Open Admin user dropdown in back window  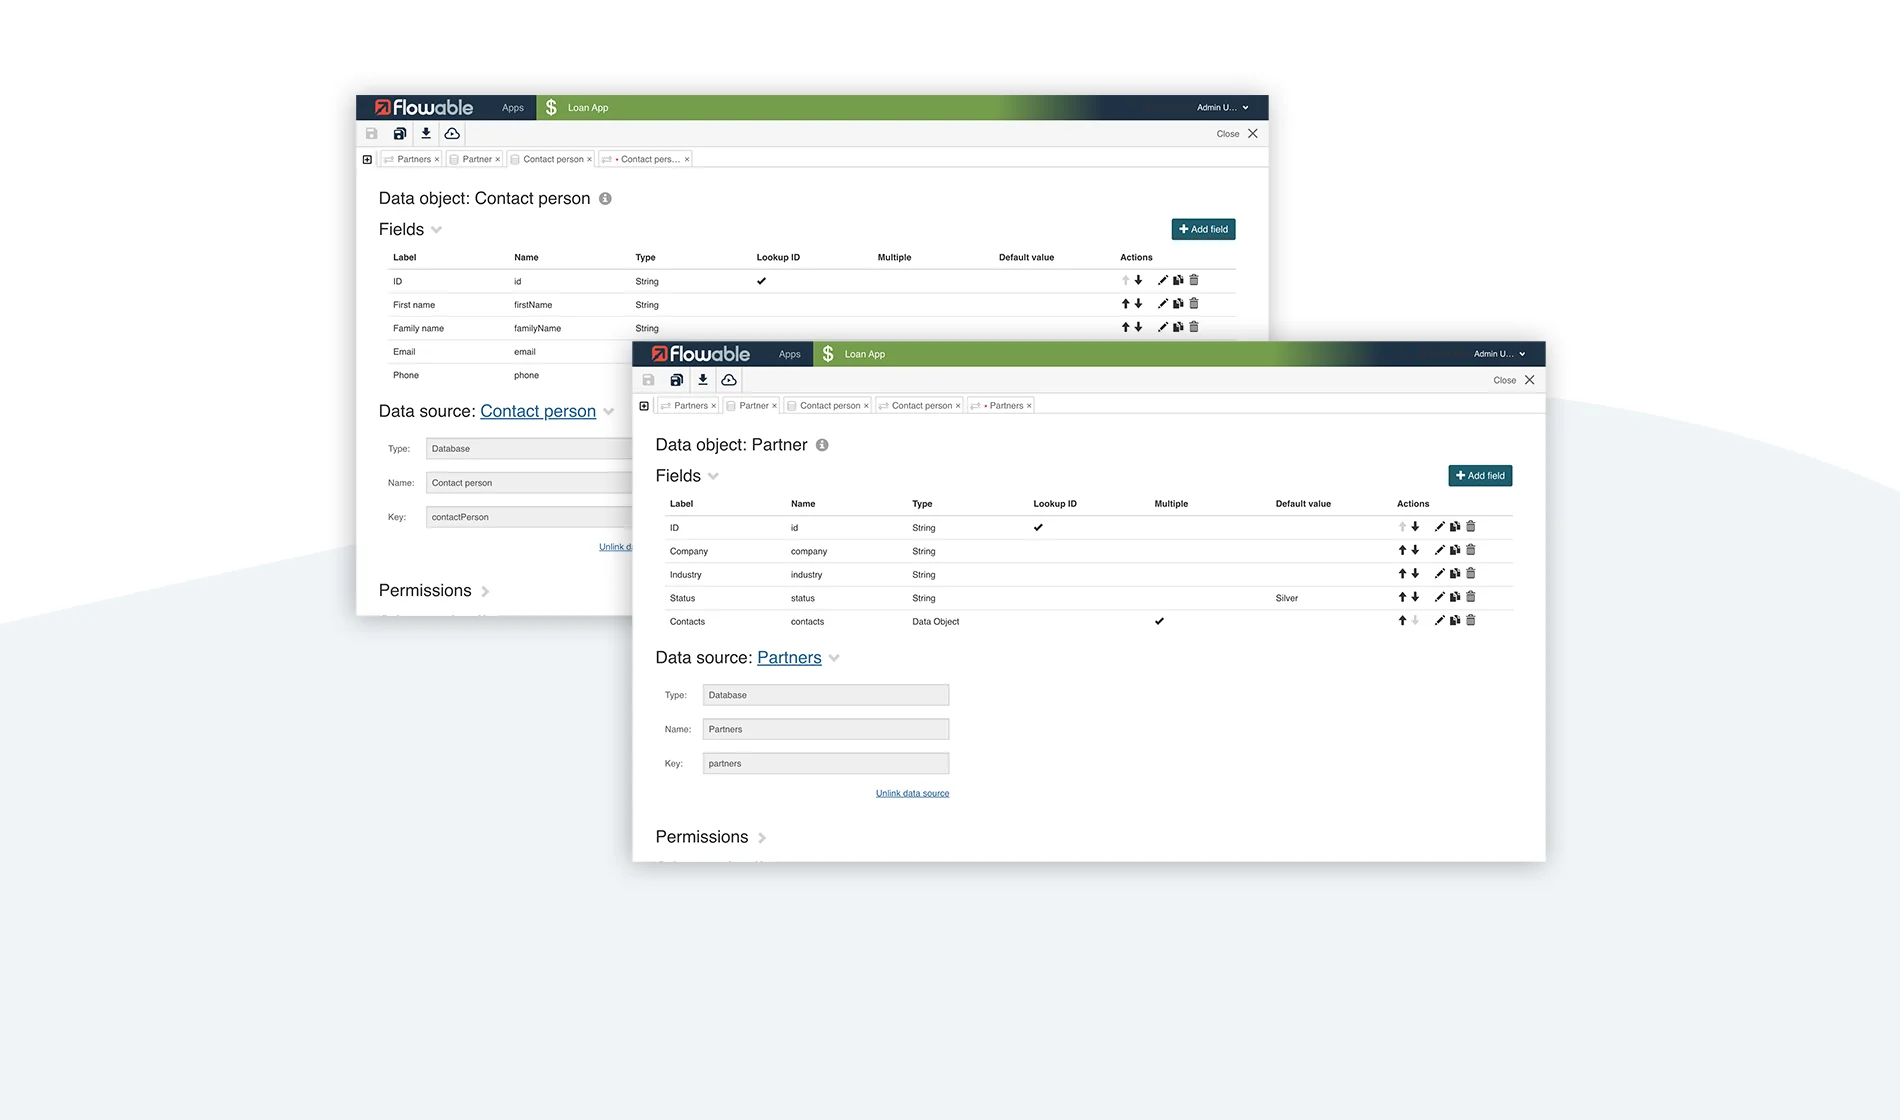pos(1222,108)
